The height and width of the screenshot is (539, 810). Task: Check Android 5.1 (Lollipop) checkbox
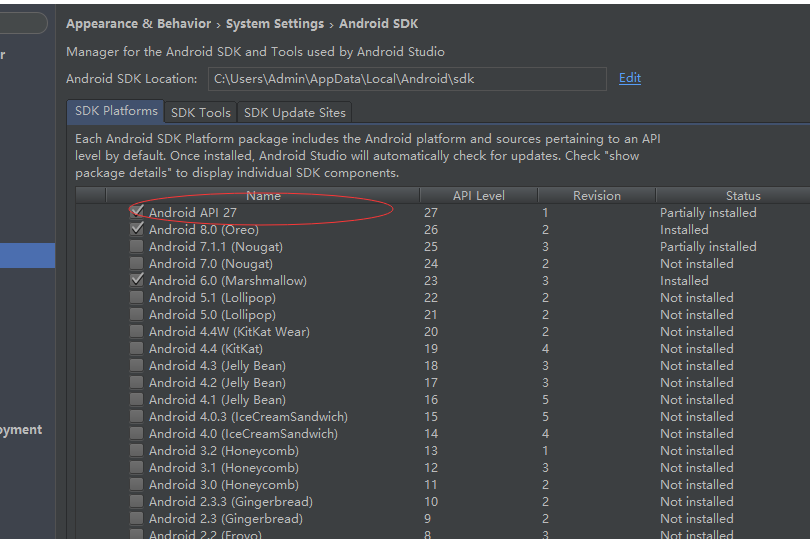136,298
